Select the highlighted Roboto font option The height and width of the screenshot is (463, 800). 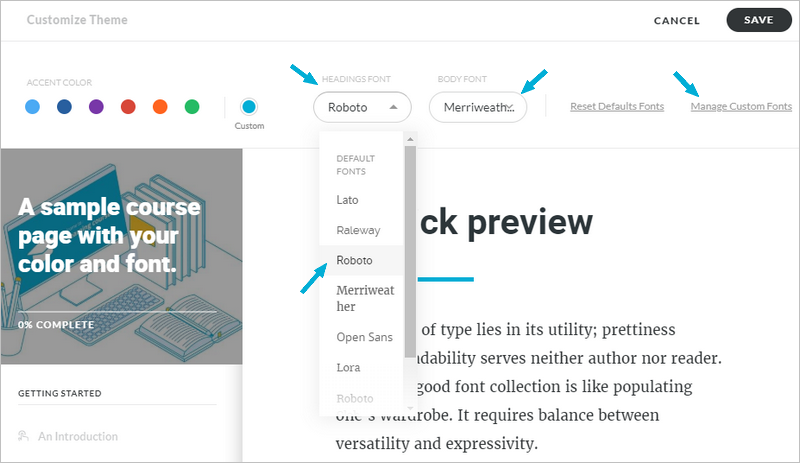361,260
